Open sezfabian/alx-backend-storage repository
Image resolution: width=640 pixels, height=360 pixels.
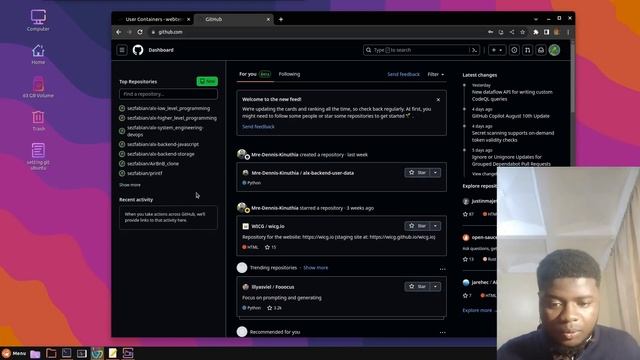pos(161,154)
